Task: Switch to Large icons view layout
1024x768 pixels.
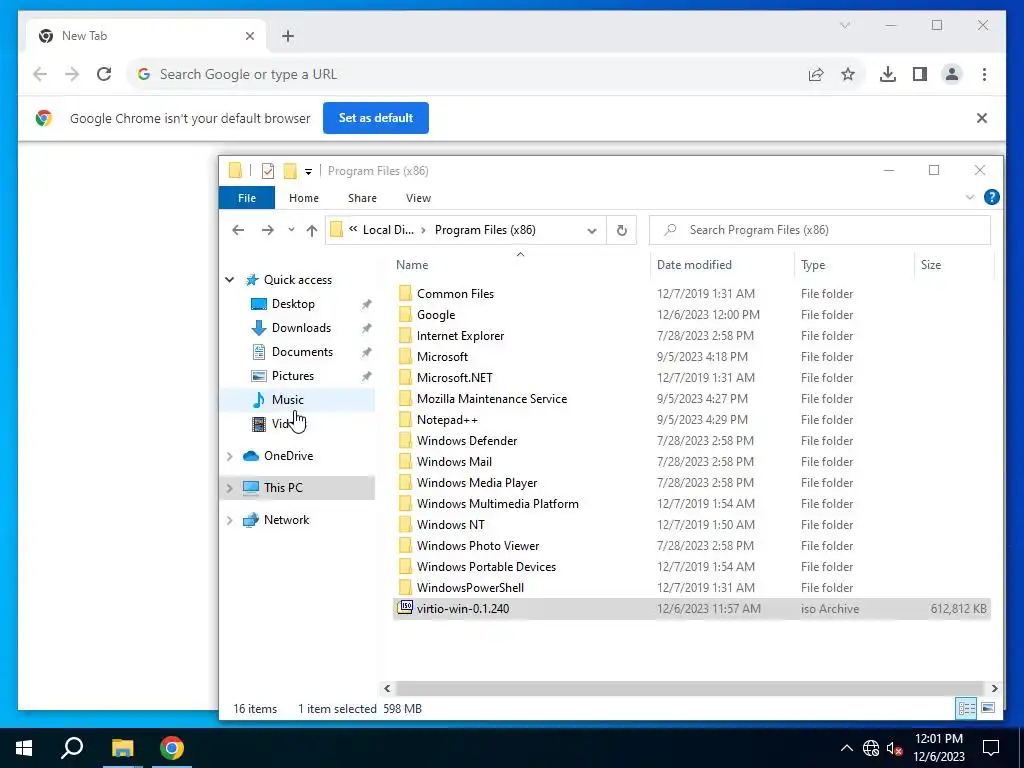Action: (x=988, y=709)
